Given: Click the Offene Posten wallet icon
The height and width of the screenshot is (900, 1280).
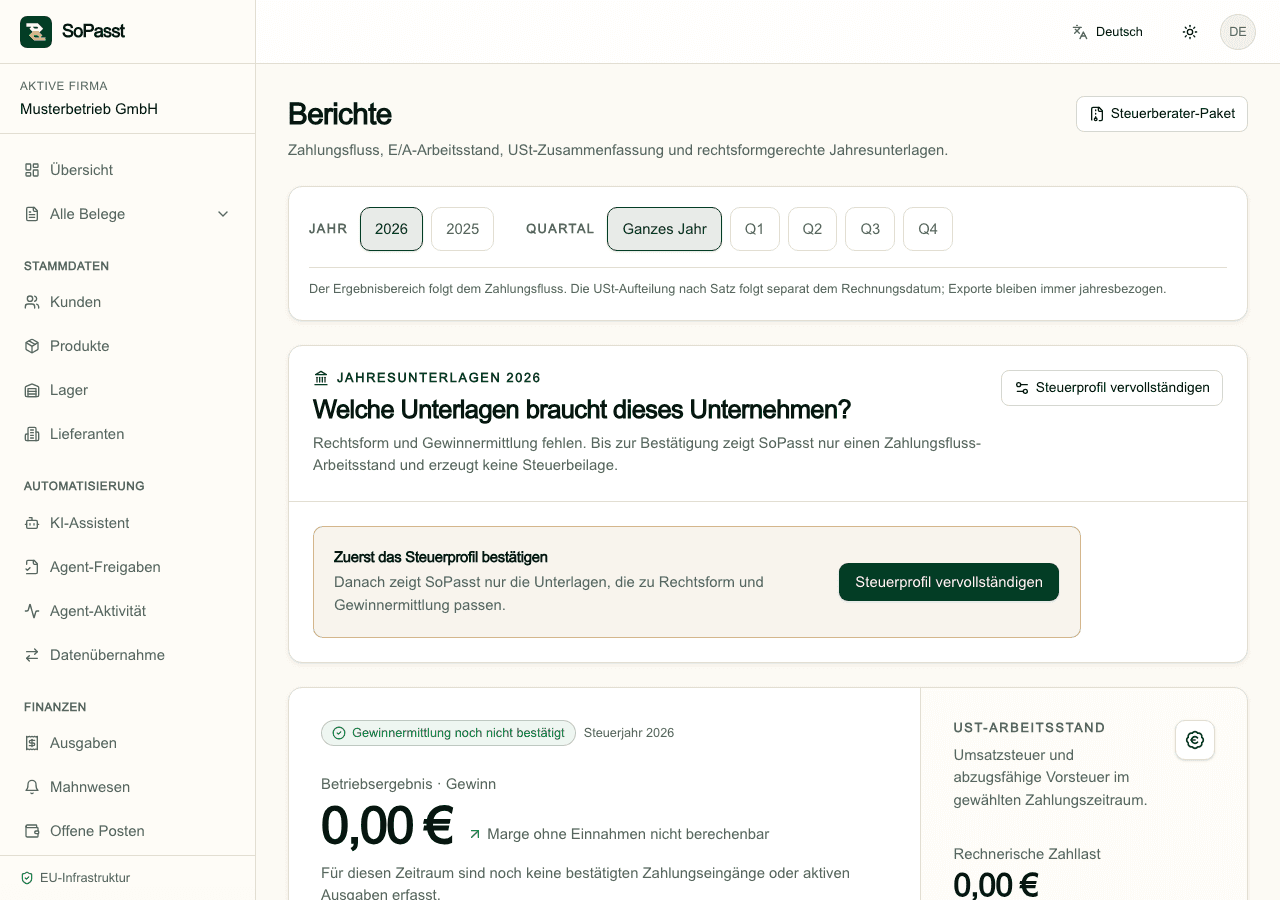Looking at the screenshot, I should point(32,831).
